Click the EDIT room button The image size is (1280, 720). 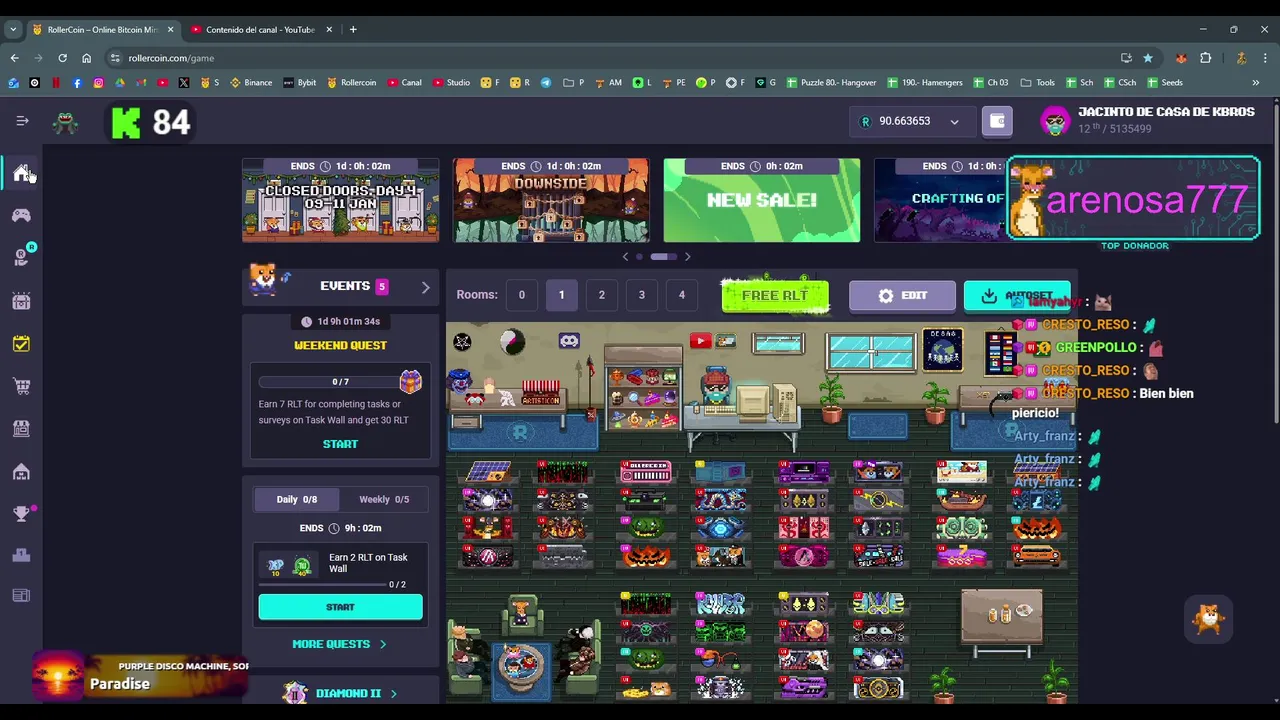coord(902,296)
